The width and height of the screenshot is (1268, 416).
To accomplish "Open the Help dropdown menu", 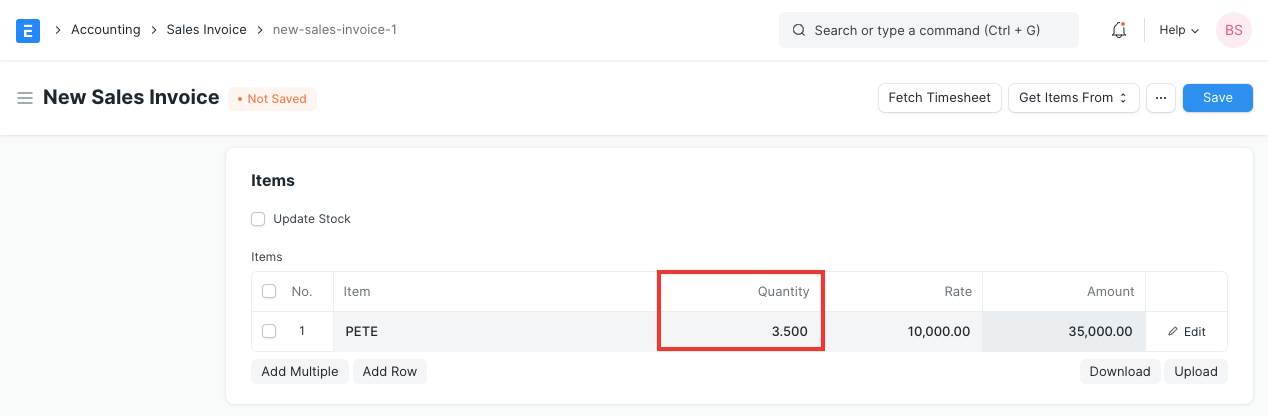I will point(1178,30).
